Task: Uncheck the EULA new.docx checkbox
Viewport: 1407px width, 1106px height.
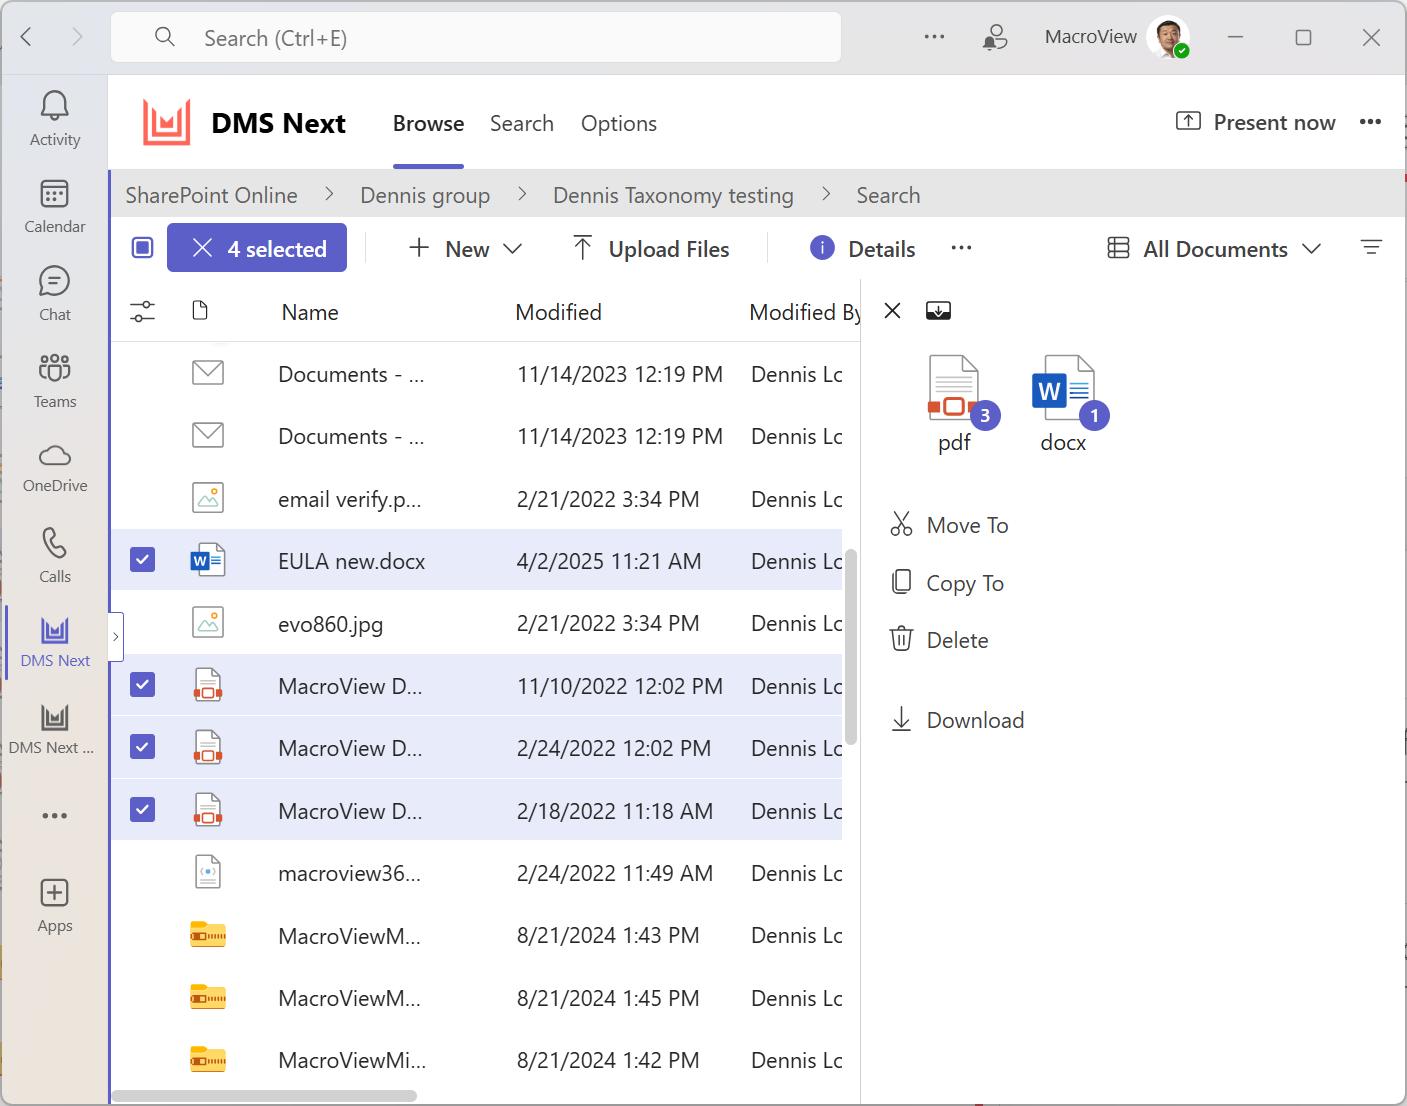Action: (x=143, y=560)
